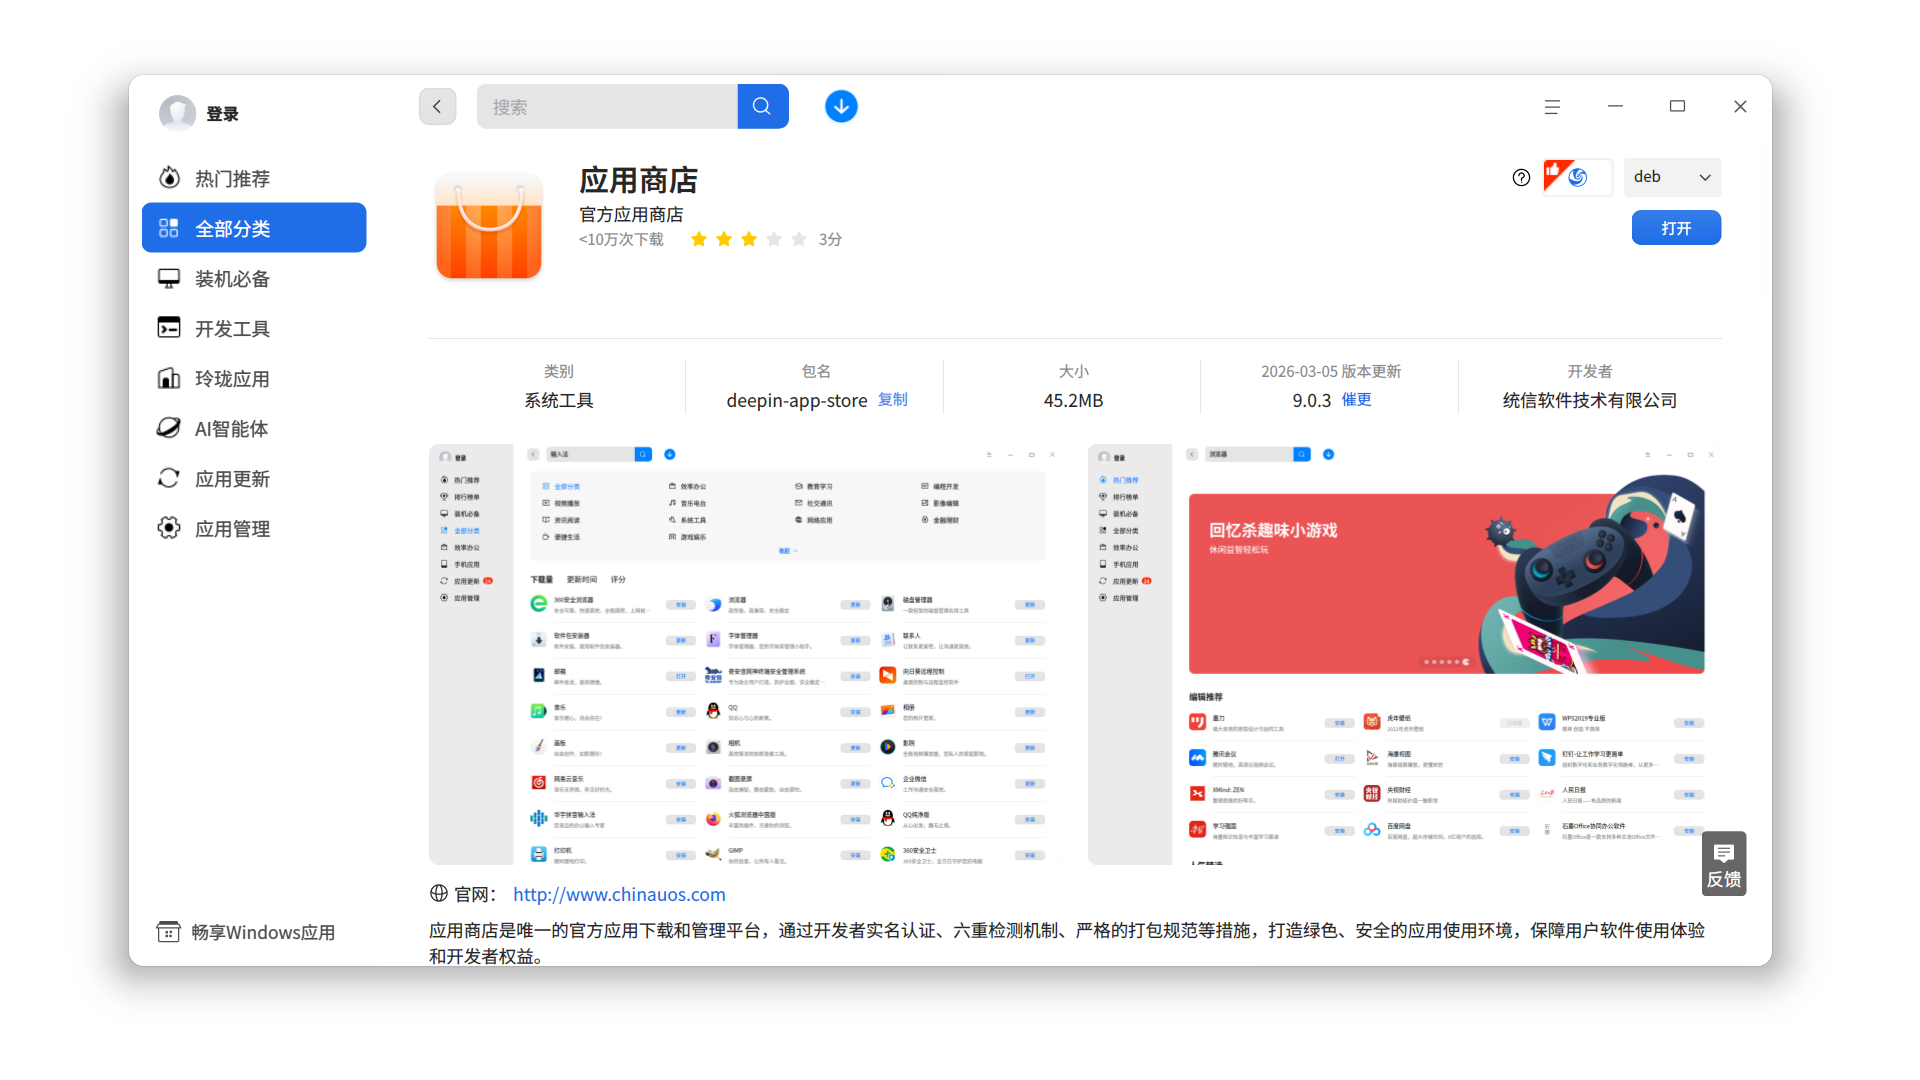Select 全部分类 in the sidebar
Viewport: 1920px width, 1080px height.
(254, 228)
